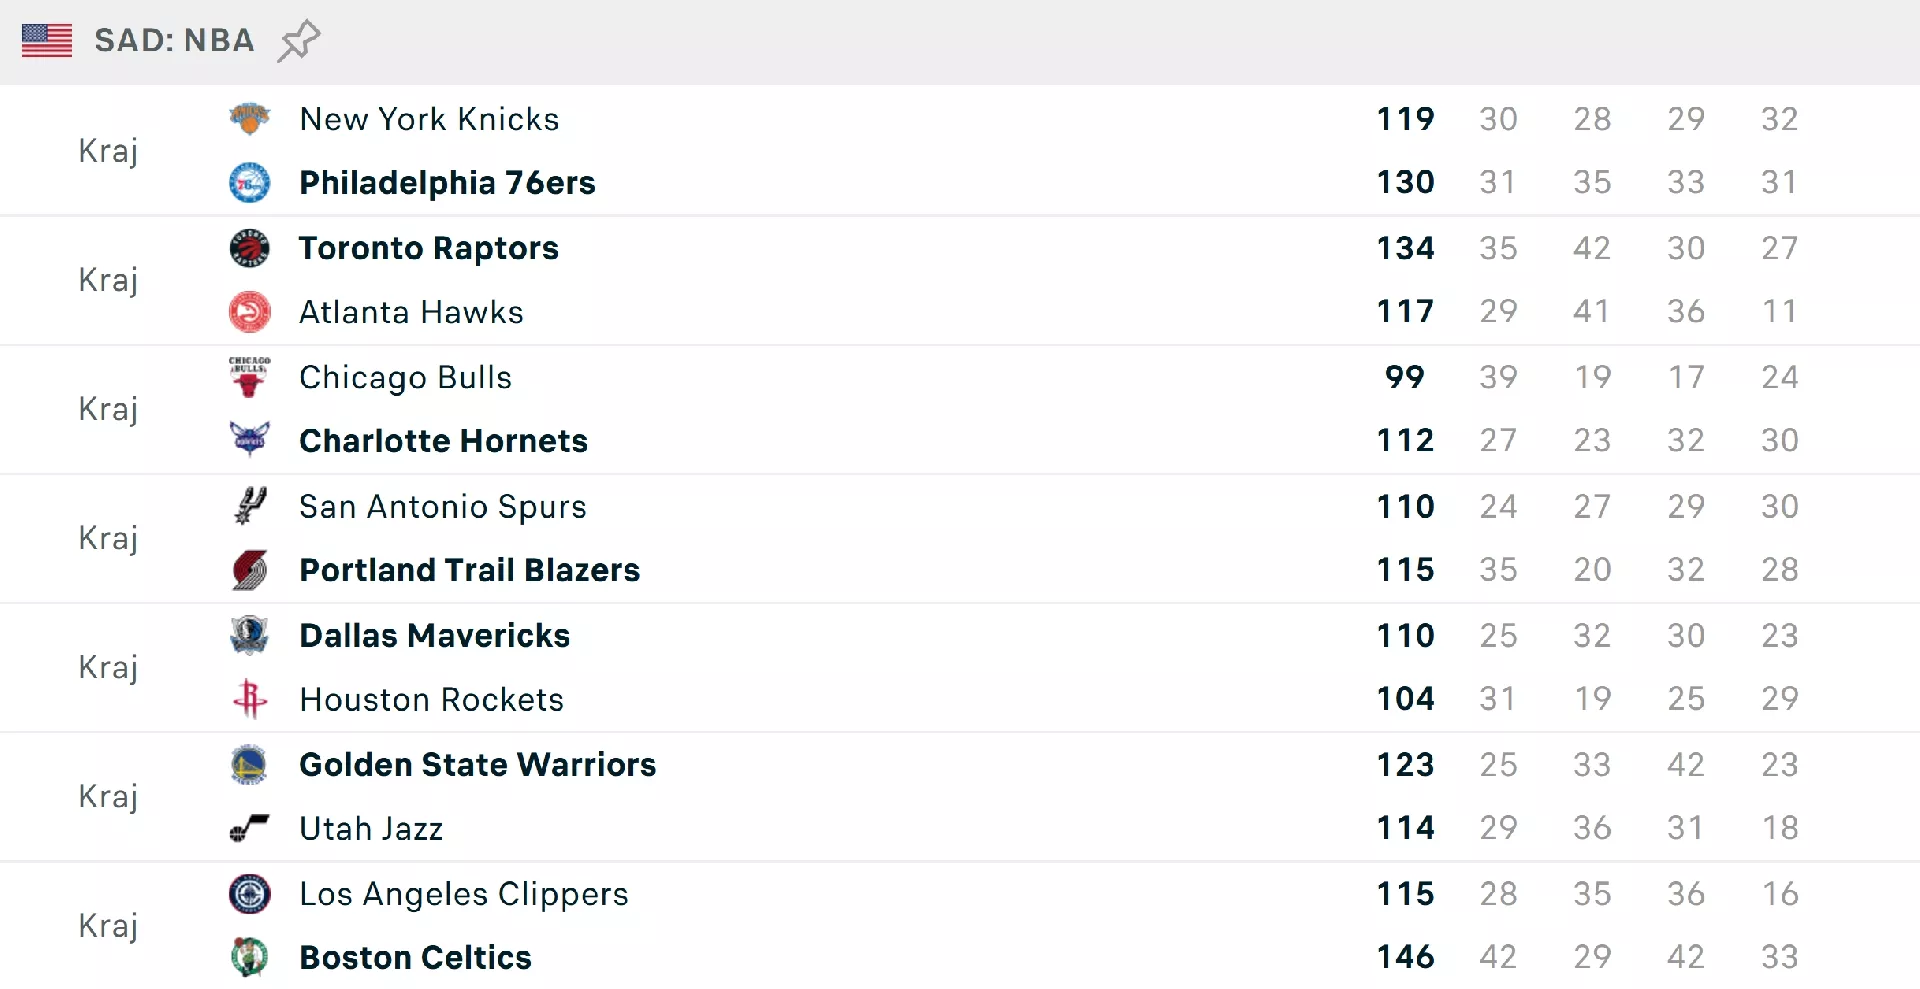
Task: Click the Toronto Raptors logo
Action: (249, 248)
